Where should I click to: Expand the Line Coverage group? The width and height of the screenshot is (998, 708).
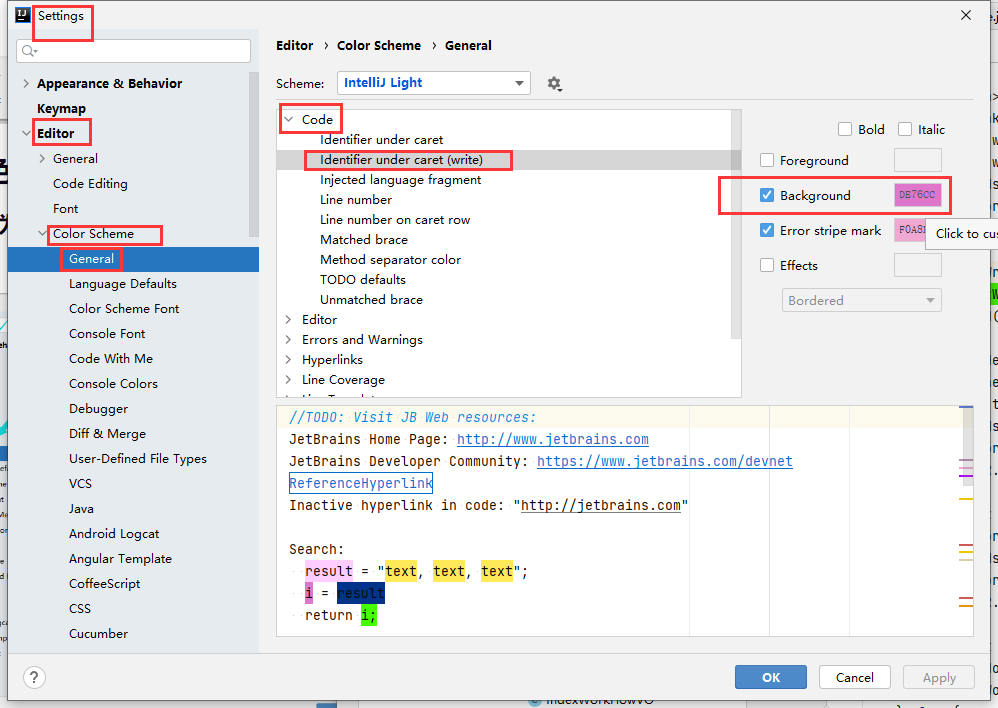[x=288, y=379]
